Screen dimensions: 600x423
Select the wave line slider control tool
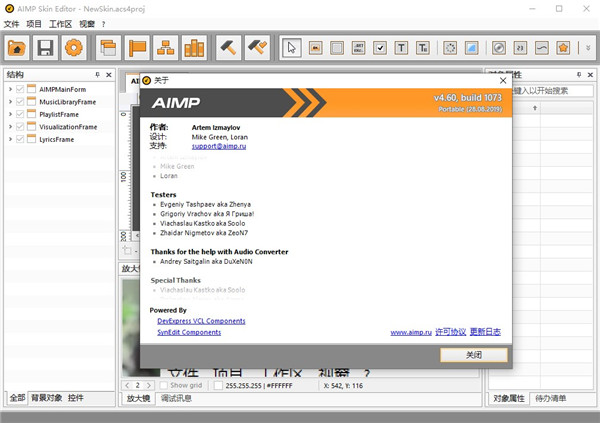(541, 48)
